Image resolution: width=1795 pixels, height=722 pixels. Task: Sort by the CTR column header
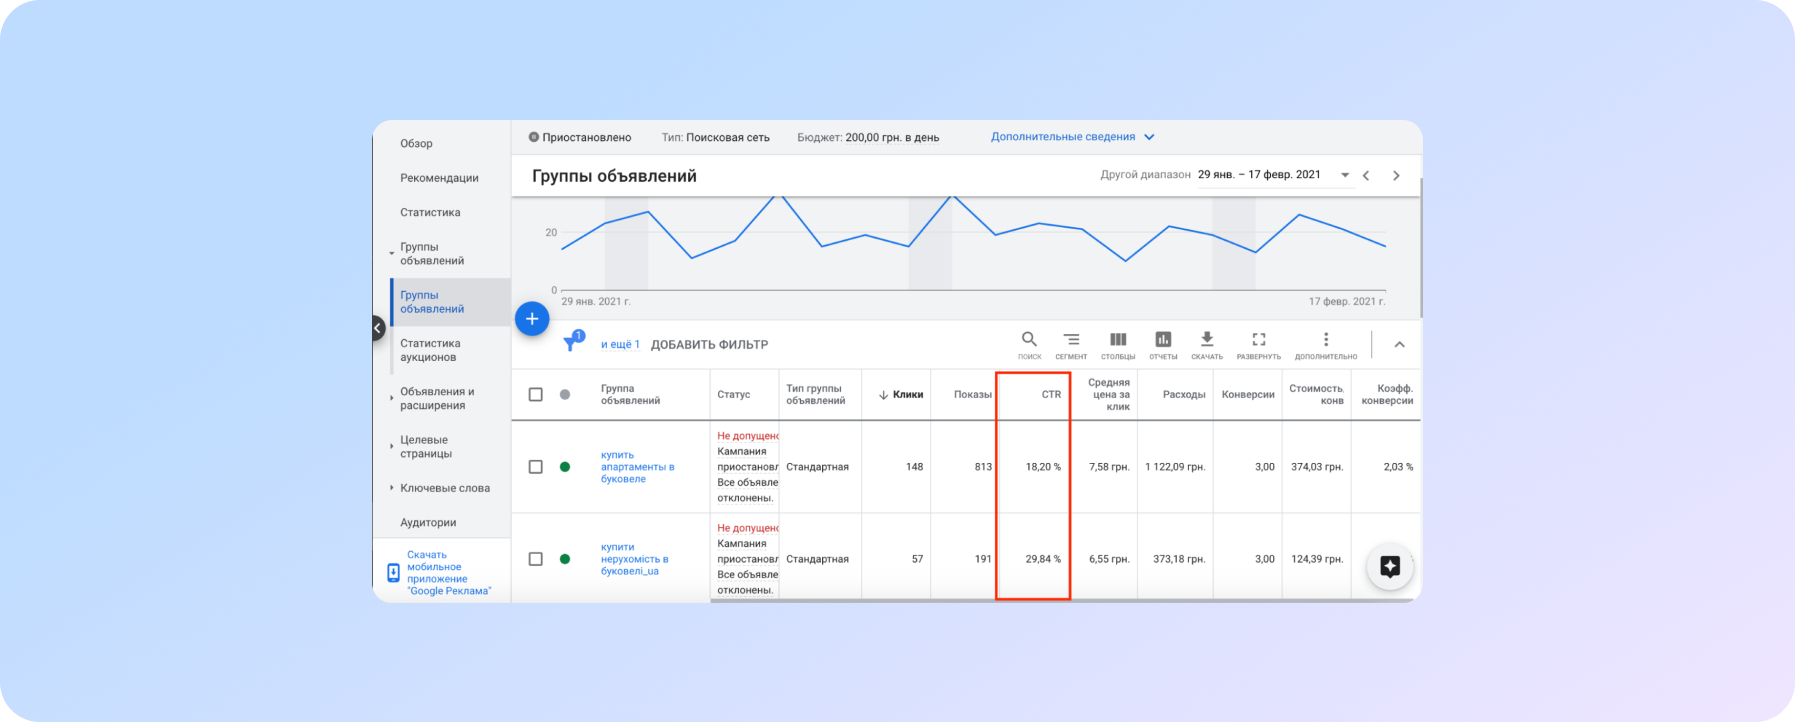(x=1051, y=395)
